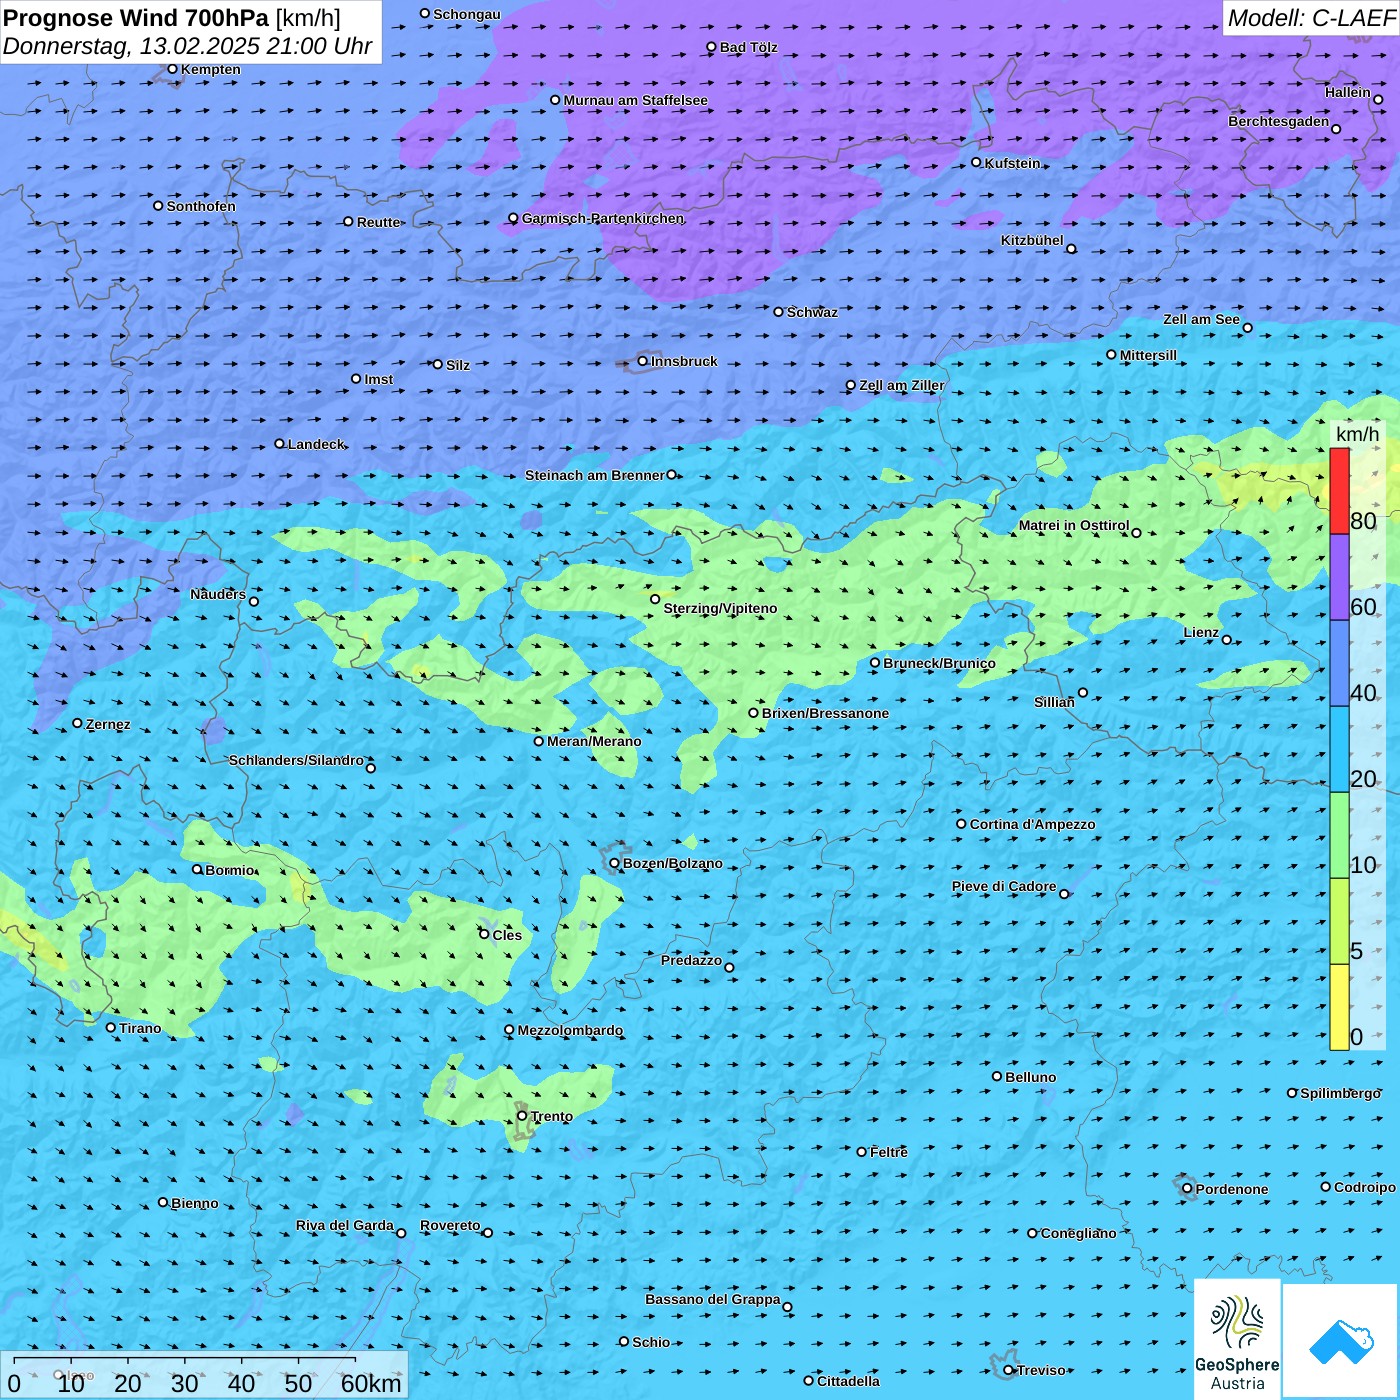Screen dimensions: 1400x1400
Task: Click the 'Sterzing/Vipiteno' label
Action: pos(720,608)
